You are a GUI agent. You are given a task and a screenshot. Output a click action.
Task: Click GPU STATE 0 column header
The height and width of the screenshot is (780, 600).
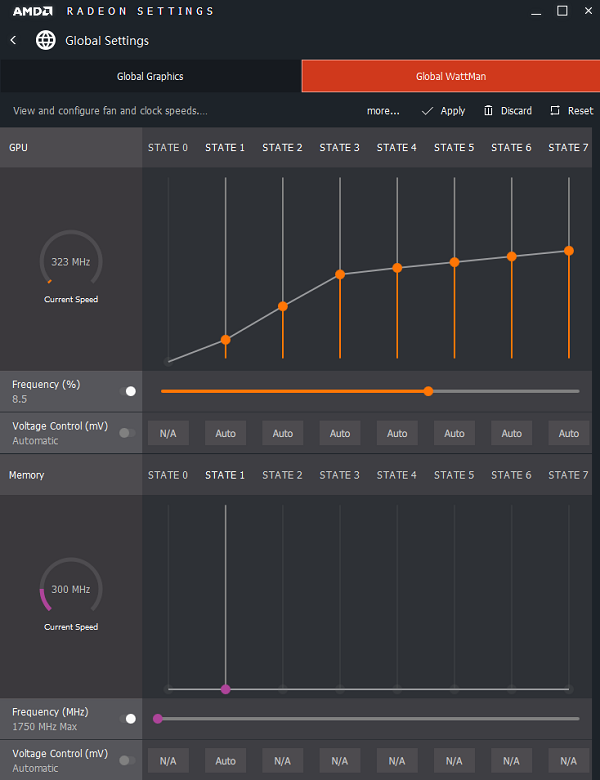click(168, 148)
